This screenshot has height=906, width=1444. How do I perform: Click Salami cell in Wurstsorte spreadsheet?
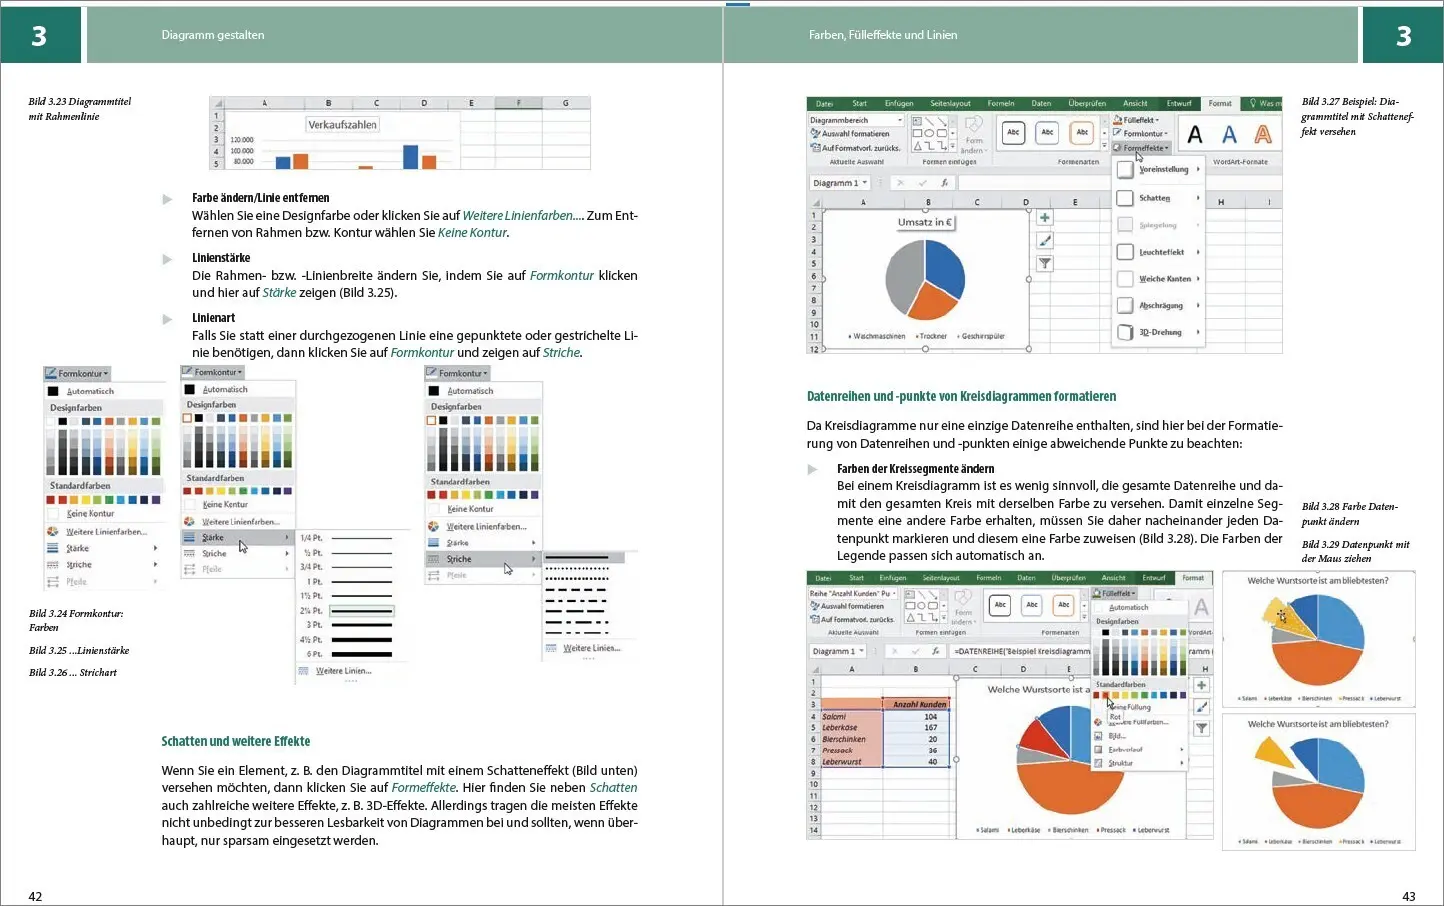[x=851, y=717]
